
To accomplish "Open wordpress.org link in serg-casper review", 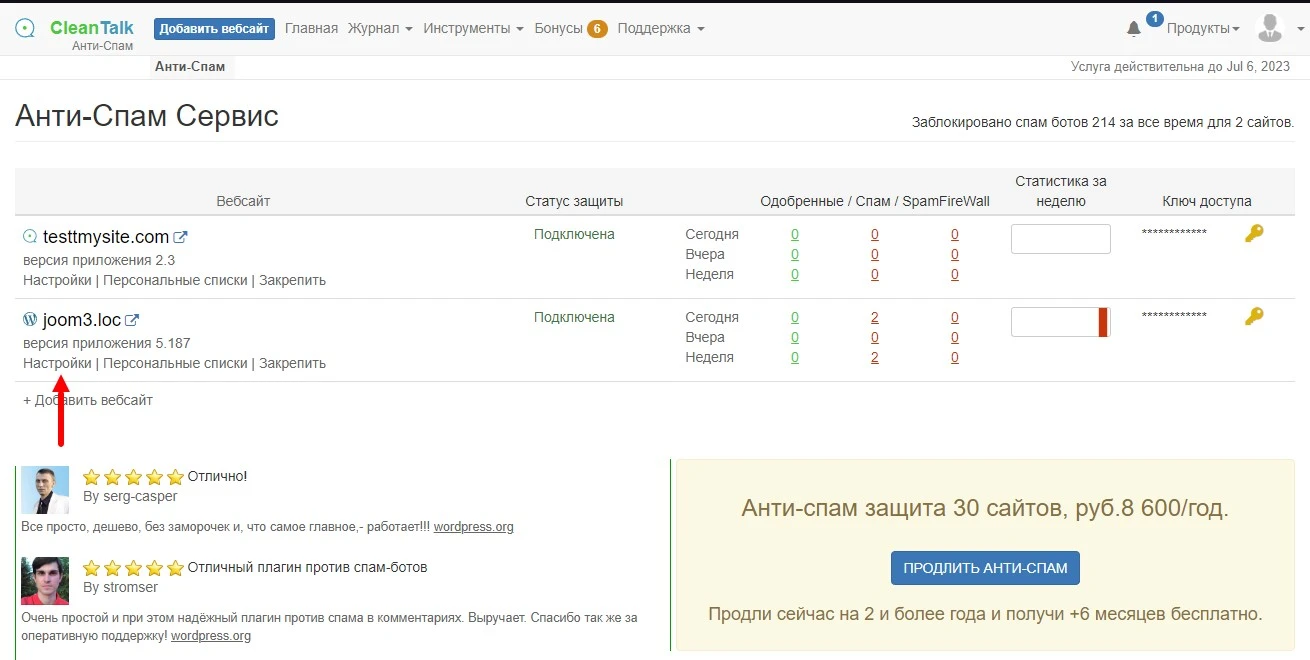I will (x=474, y=526).
